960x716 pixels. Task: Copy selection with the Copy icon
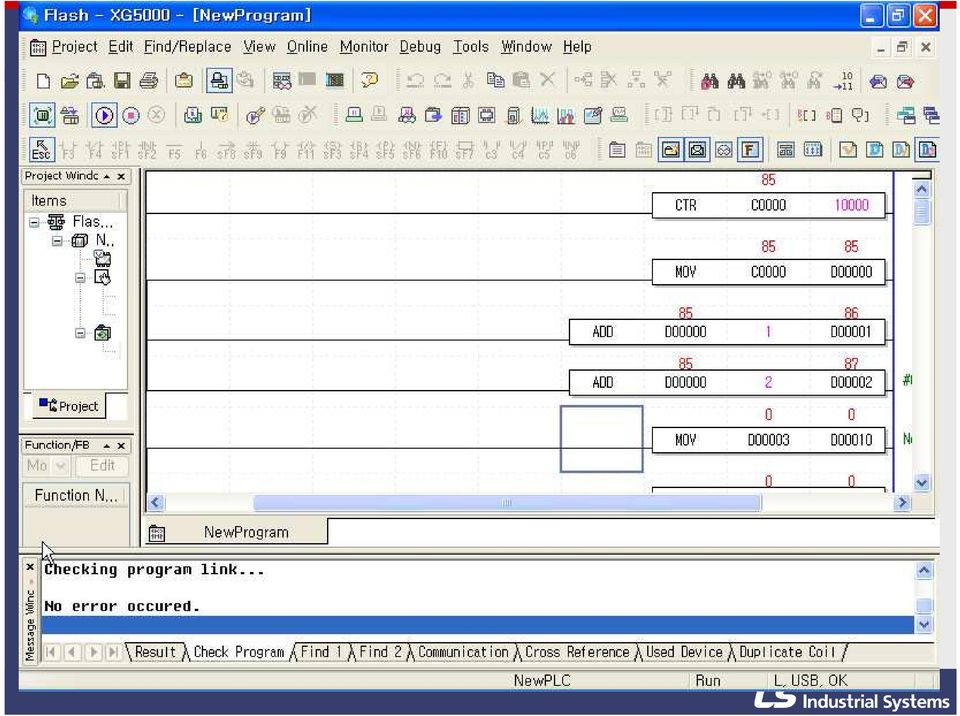pos(495,81)
